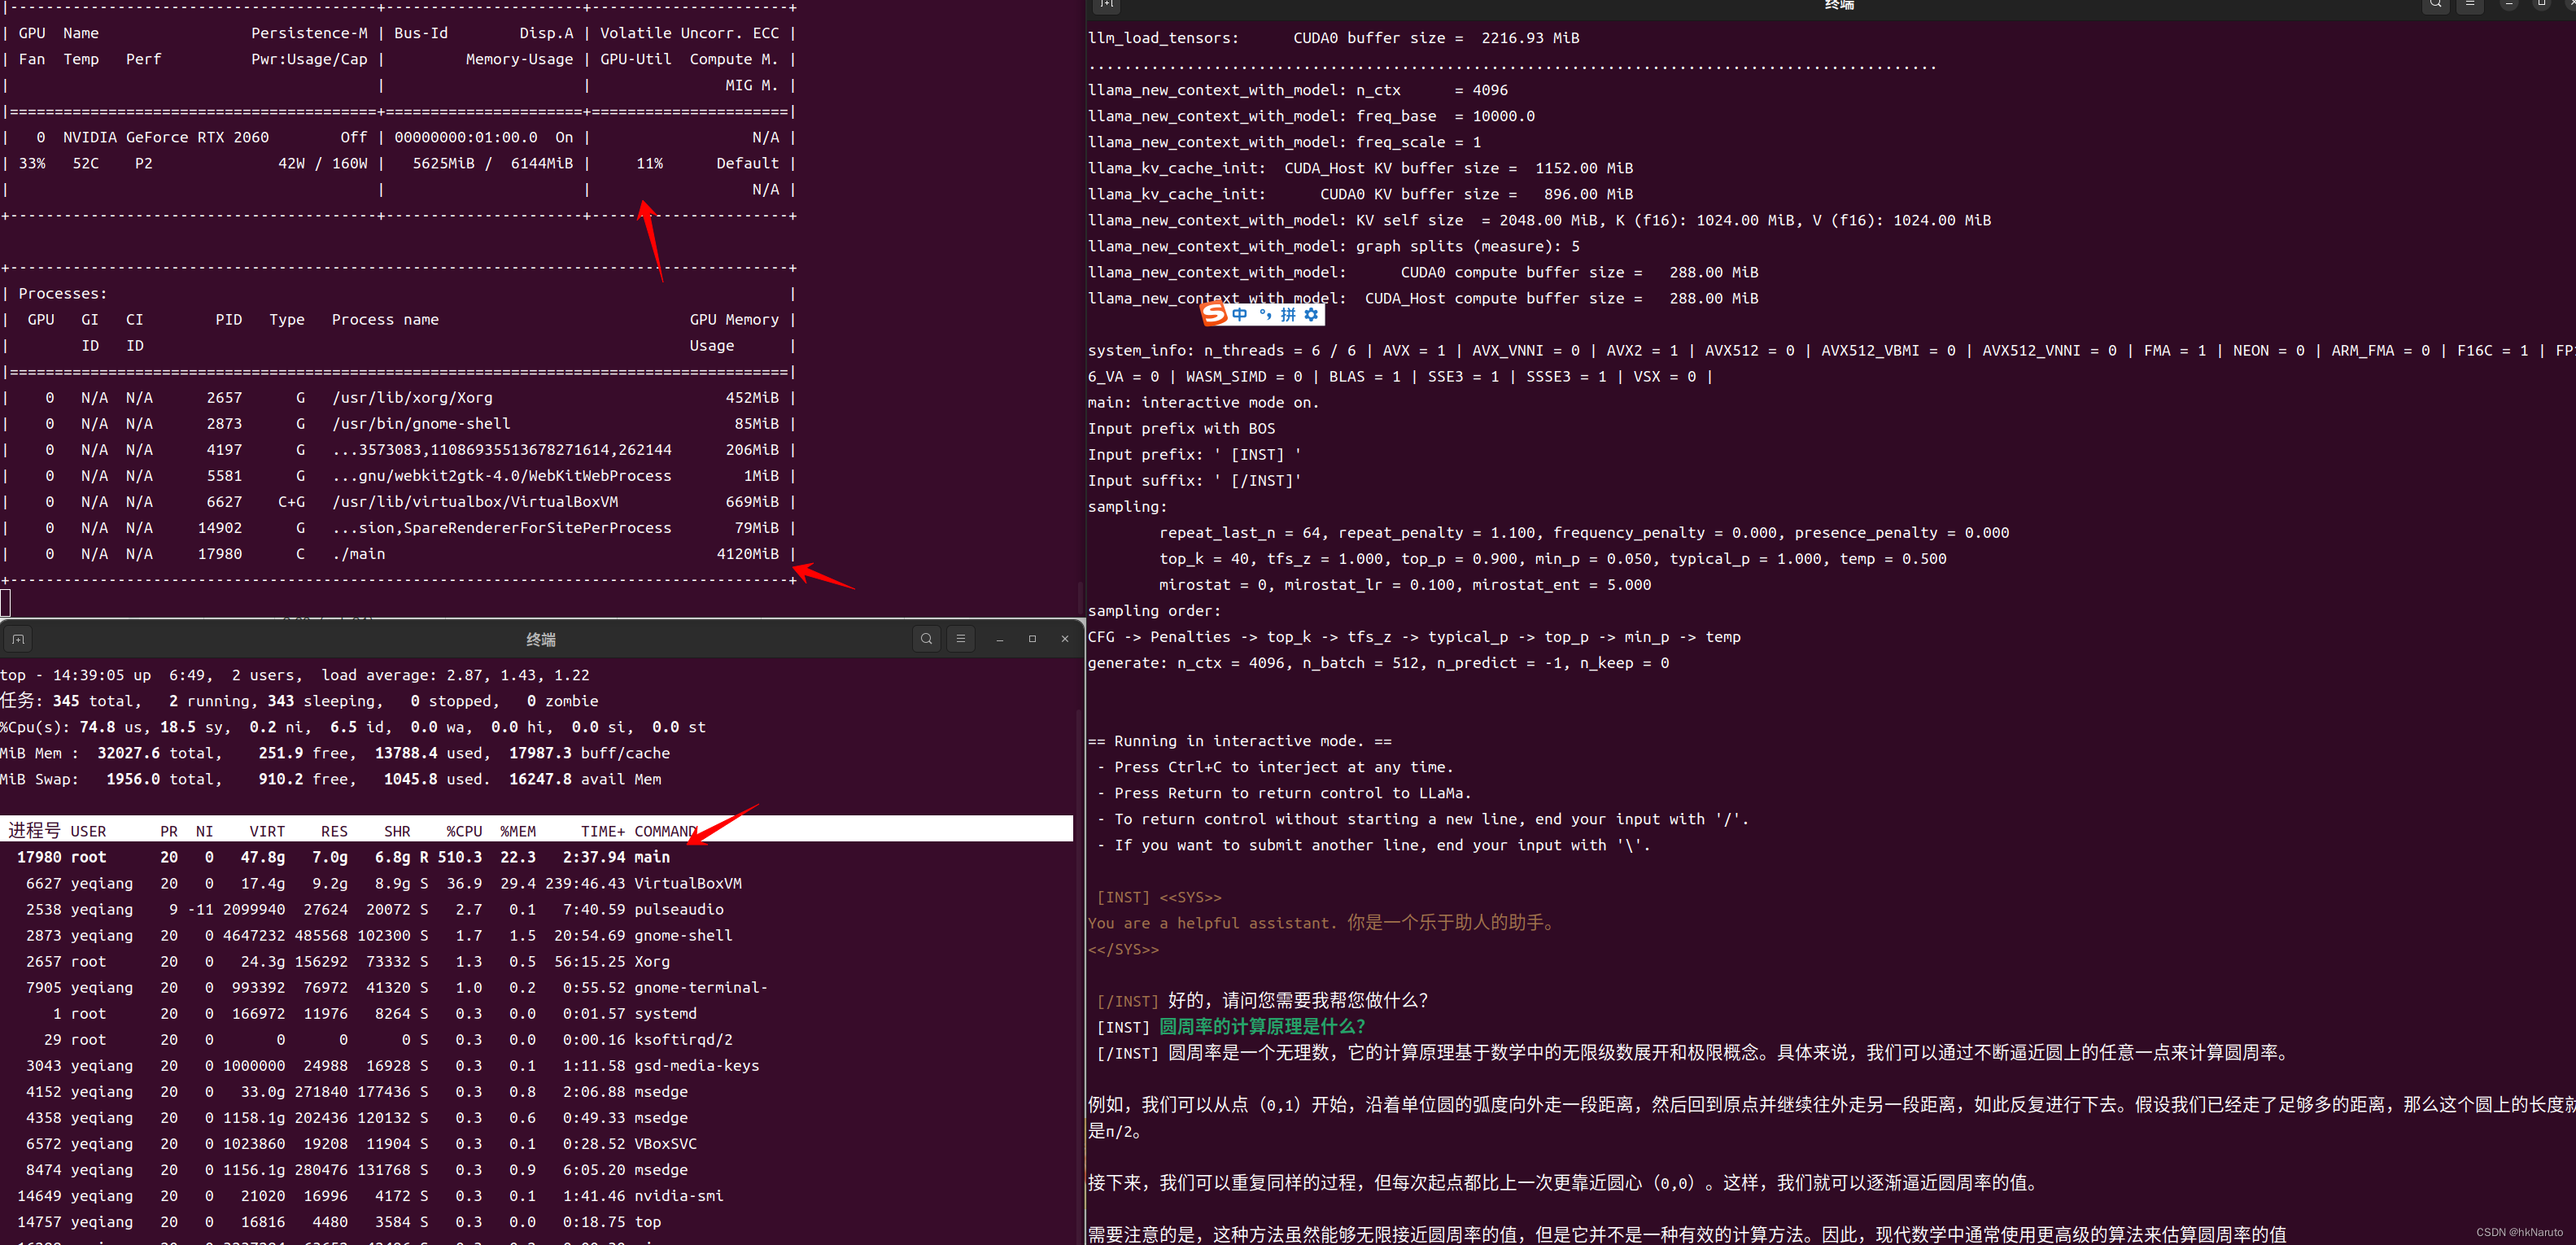Click the 5625MiB / 6144MiB memory usage
This screenshot has width=2576, height=1245.
coord(493,163)
